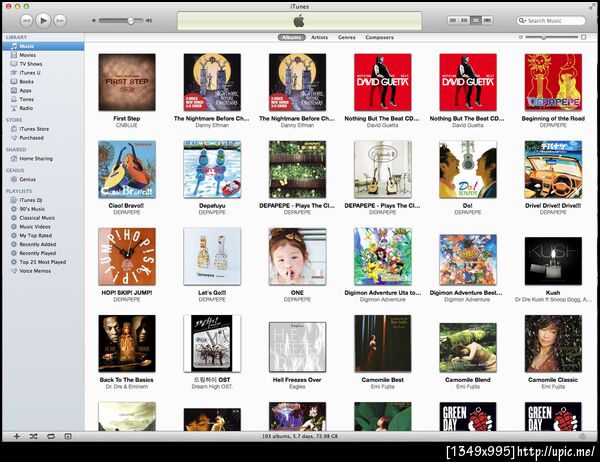Switch to grid view button

[x=476, y=20]
